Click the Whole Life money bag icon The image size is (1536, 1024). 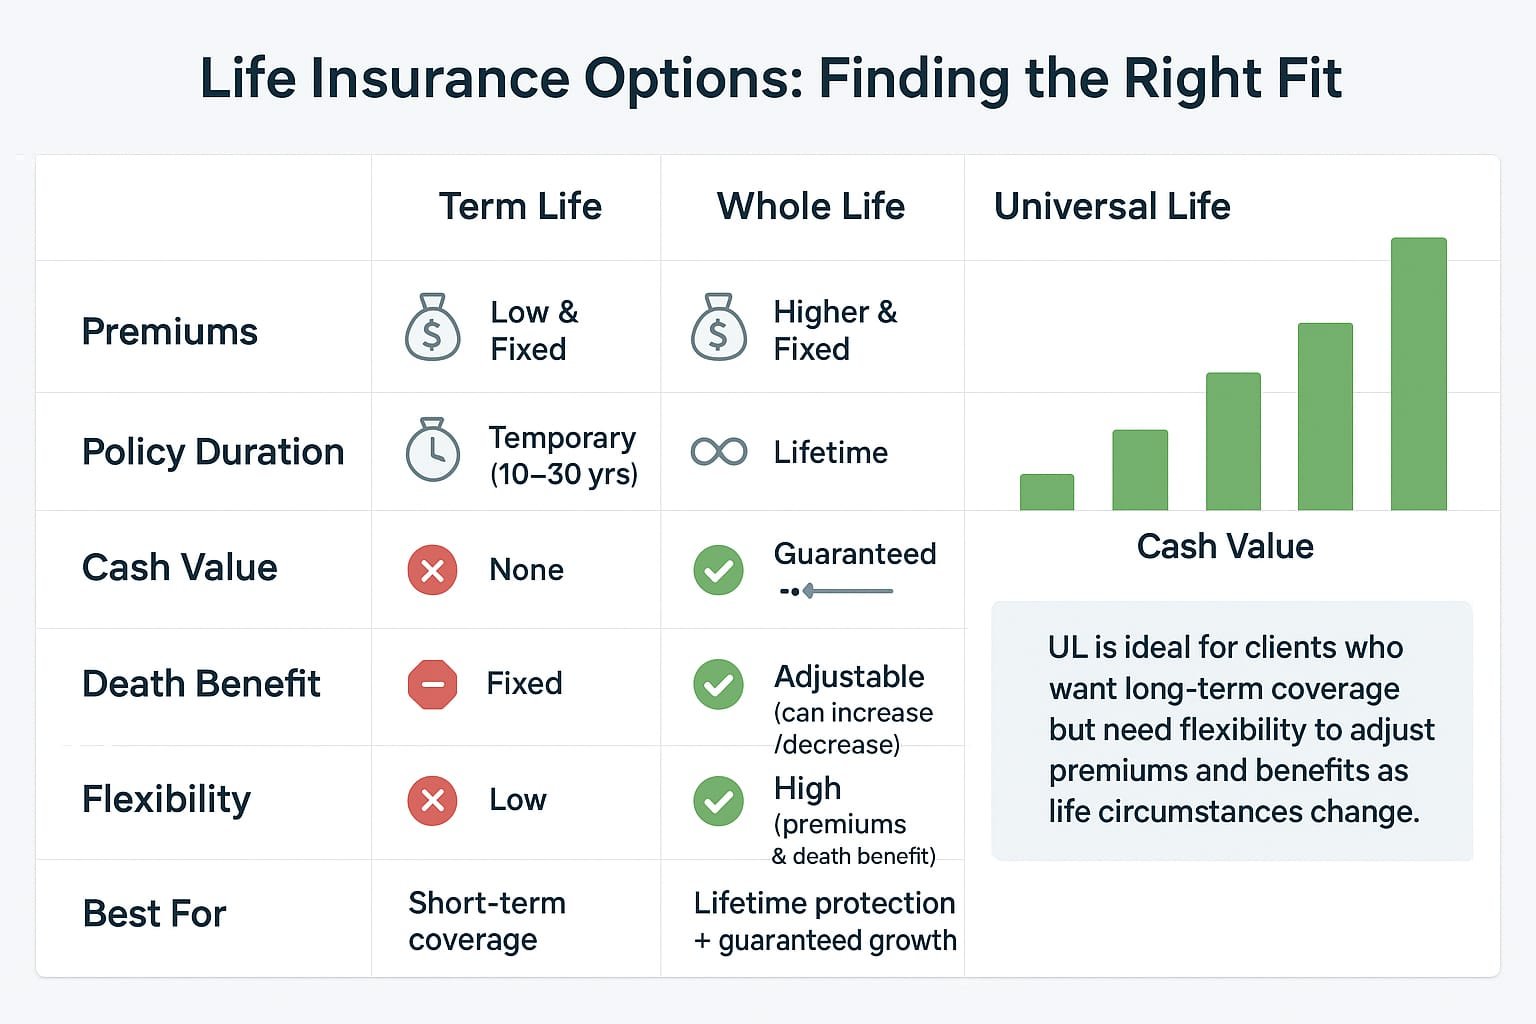(x=718, y=328)
